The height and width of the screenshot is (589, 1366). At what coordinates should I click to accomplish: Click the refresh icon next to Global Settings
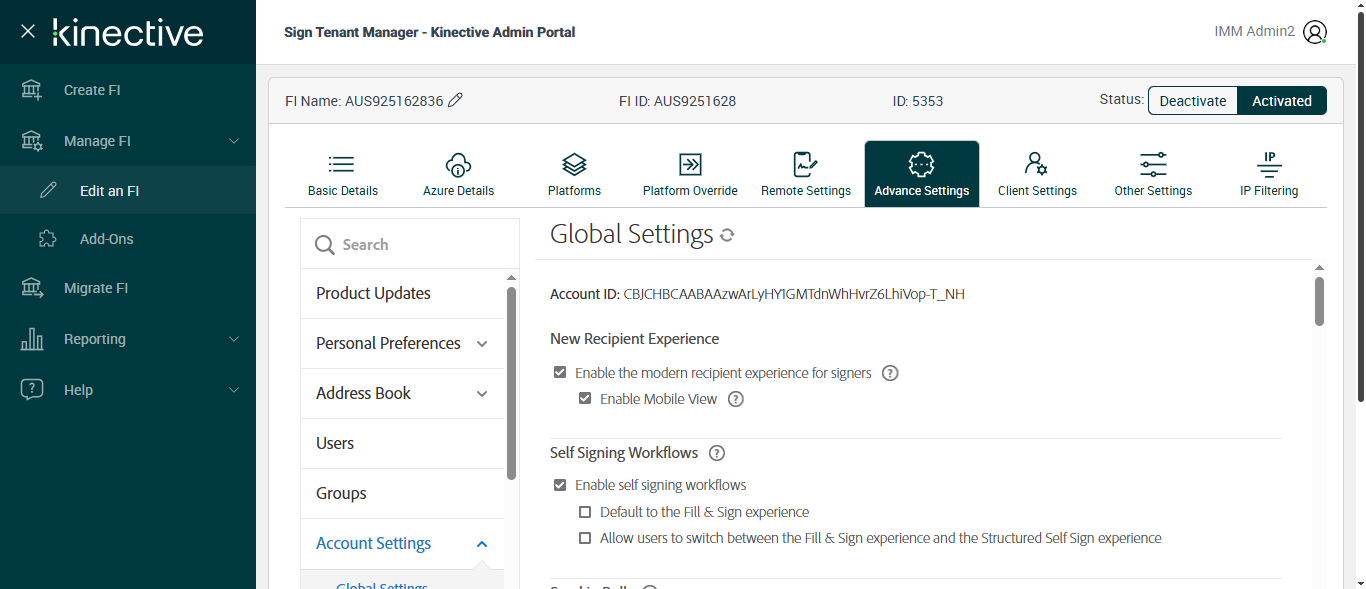tap(727, 235)
